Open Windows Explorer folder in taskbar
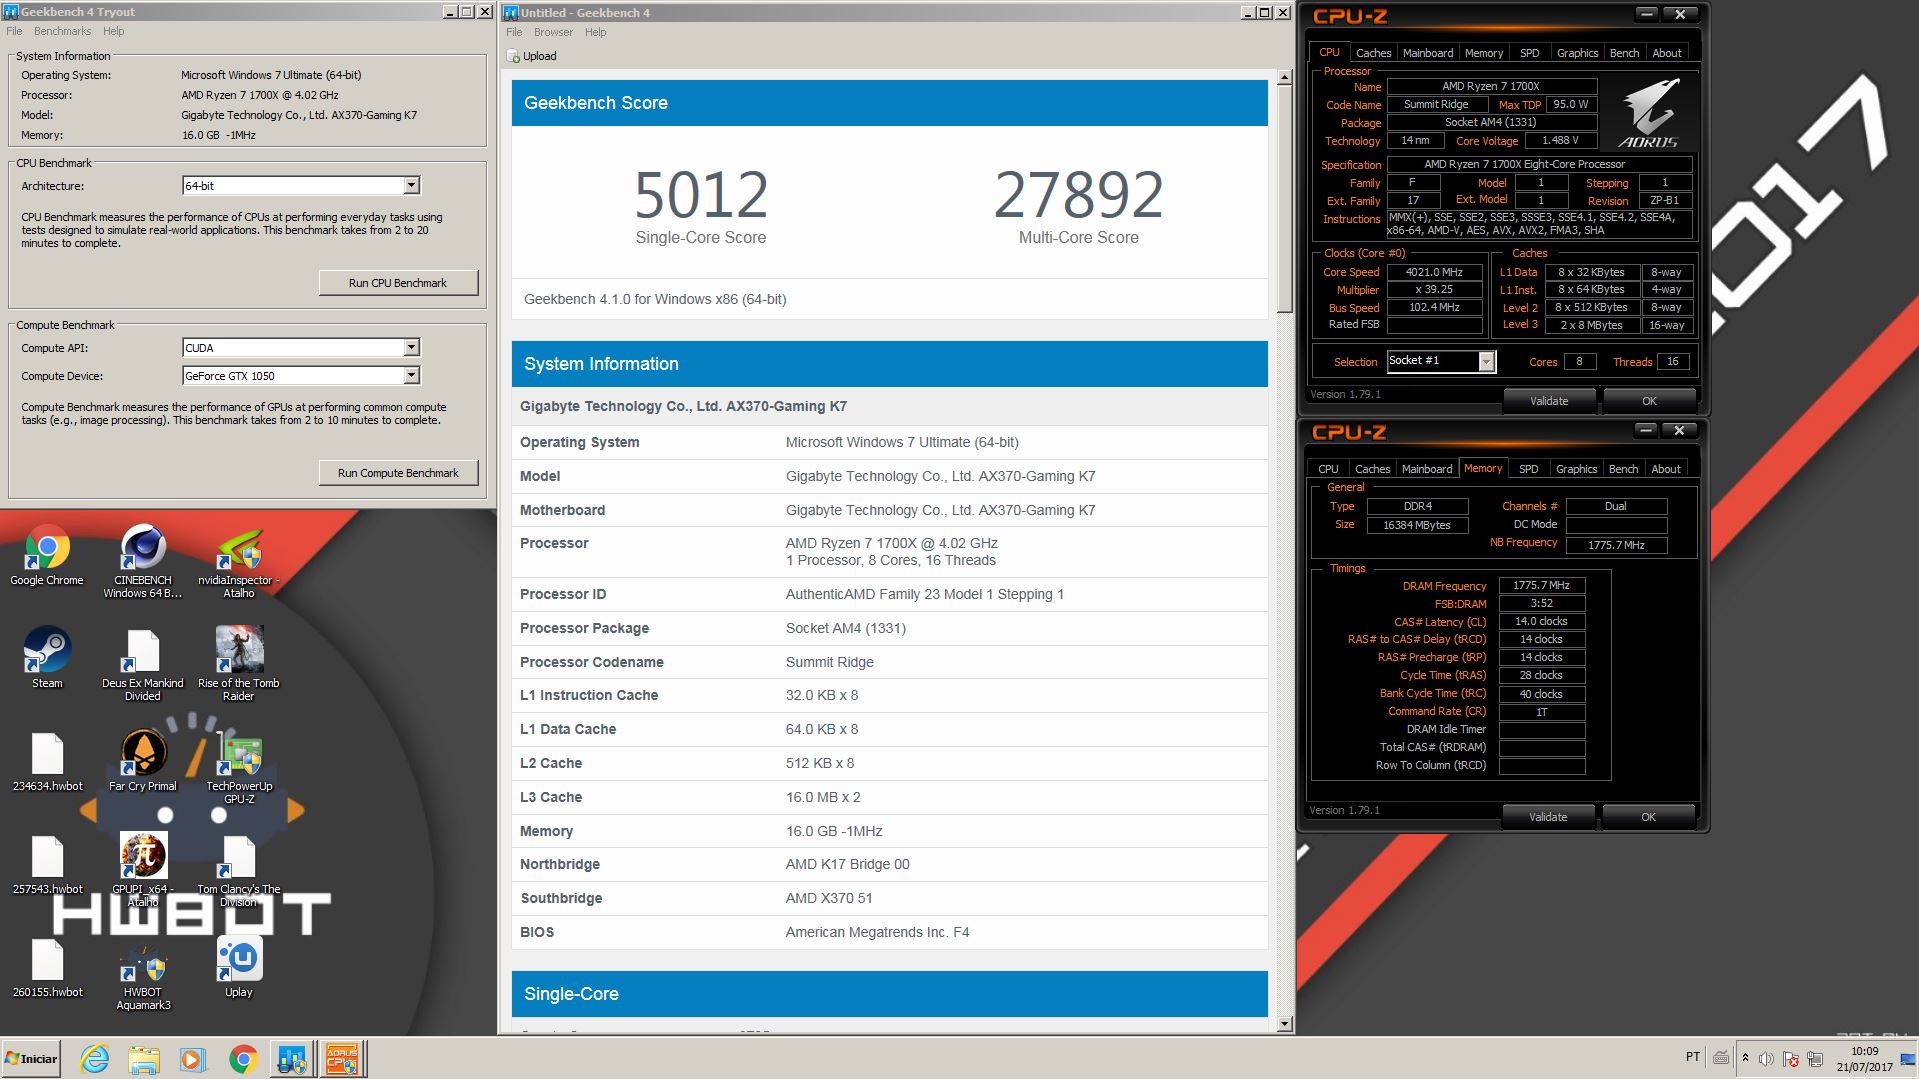The height and width of the screenshot is (1079, 1919). pyautogui.click(x=144, y=1059)
